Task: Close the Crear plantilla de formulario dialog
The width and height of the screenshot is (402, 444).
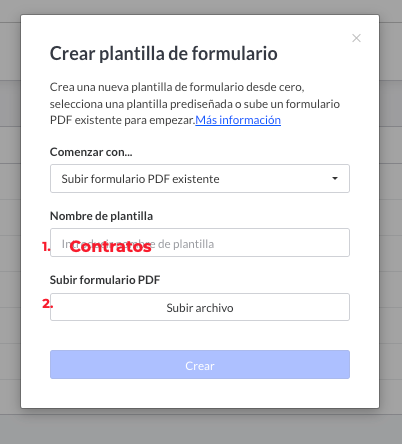Action: pyautogui.click(x=356, y=38)
